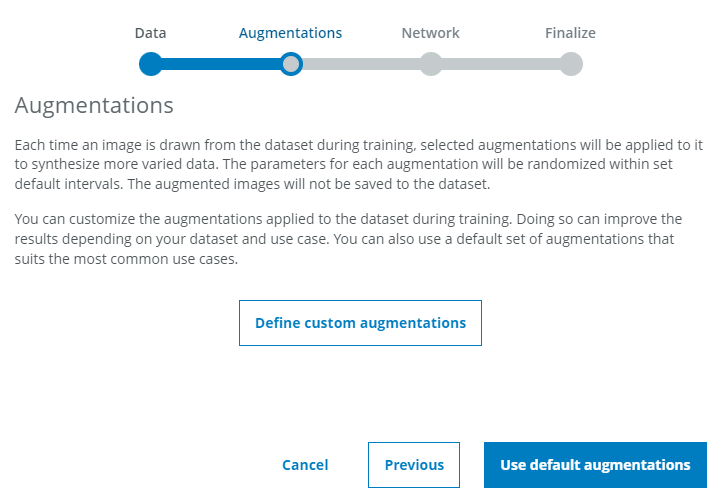Click blue progress bar between Data and Augmentations

tap(220, 65)
